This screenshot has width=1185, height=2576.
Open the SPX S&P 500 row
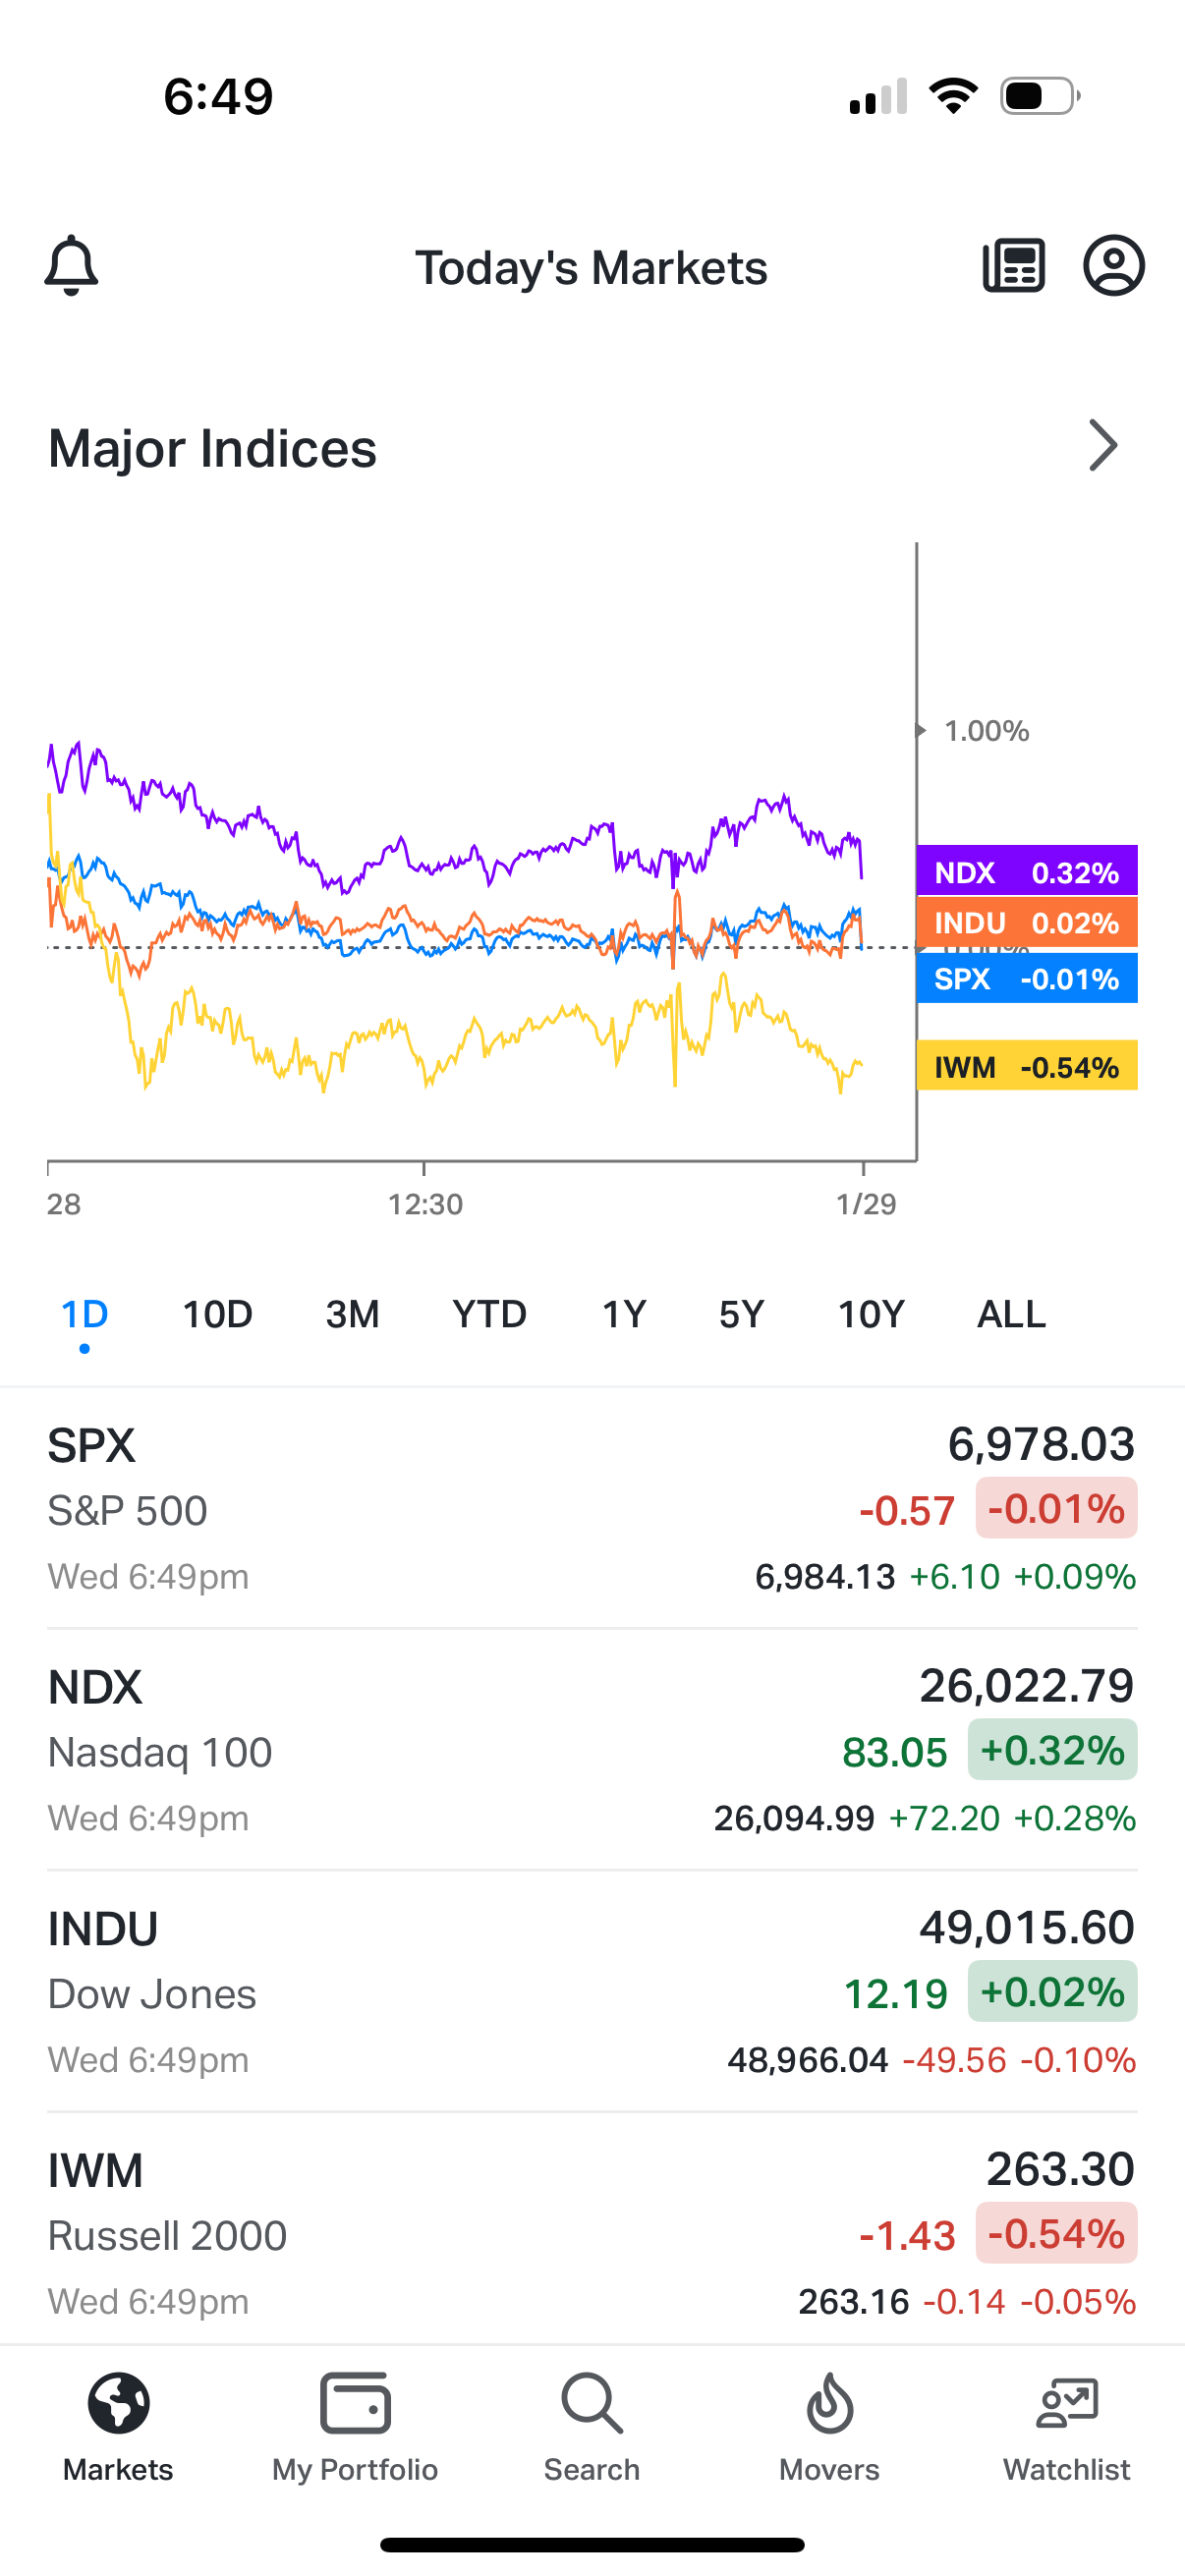[592, 1508]
